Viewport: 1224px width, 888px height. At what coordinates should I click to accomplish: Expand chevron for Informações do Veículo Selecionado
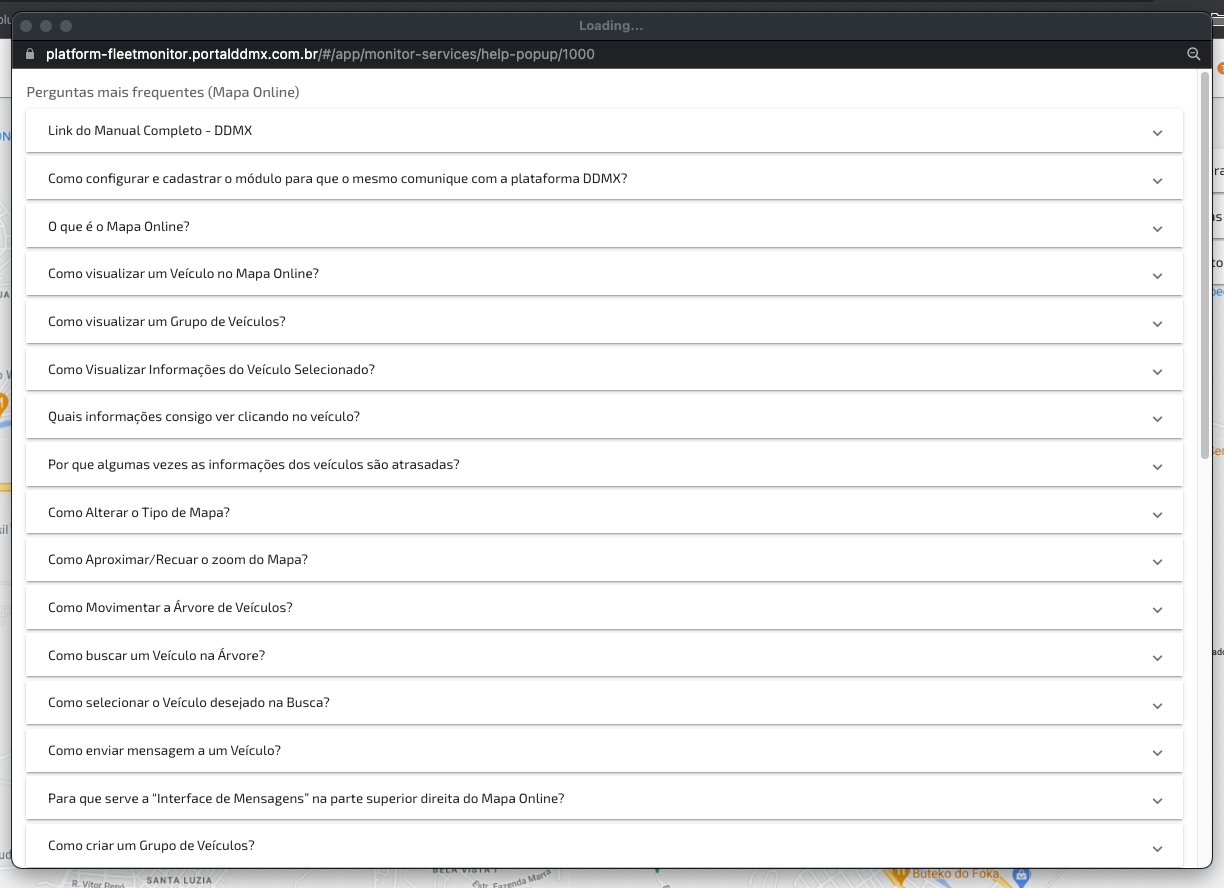(1157, 372)
